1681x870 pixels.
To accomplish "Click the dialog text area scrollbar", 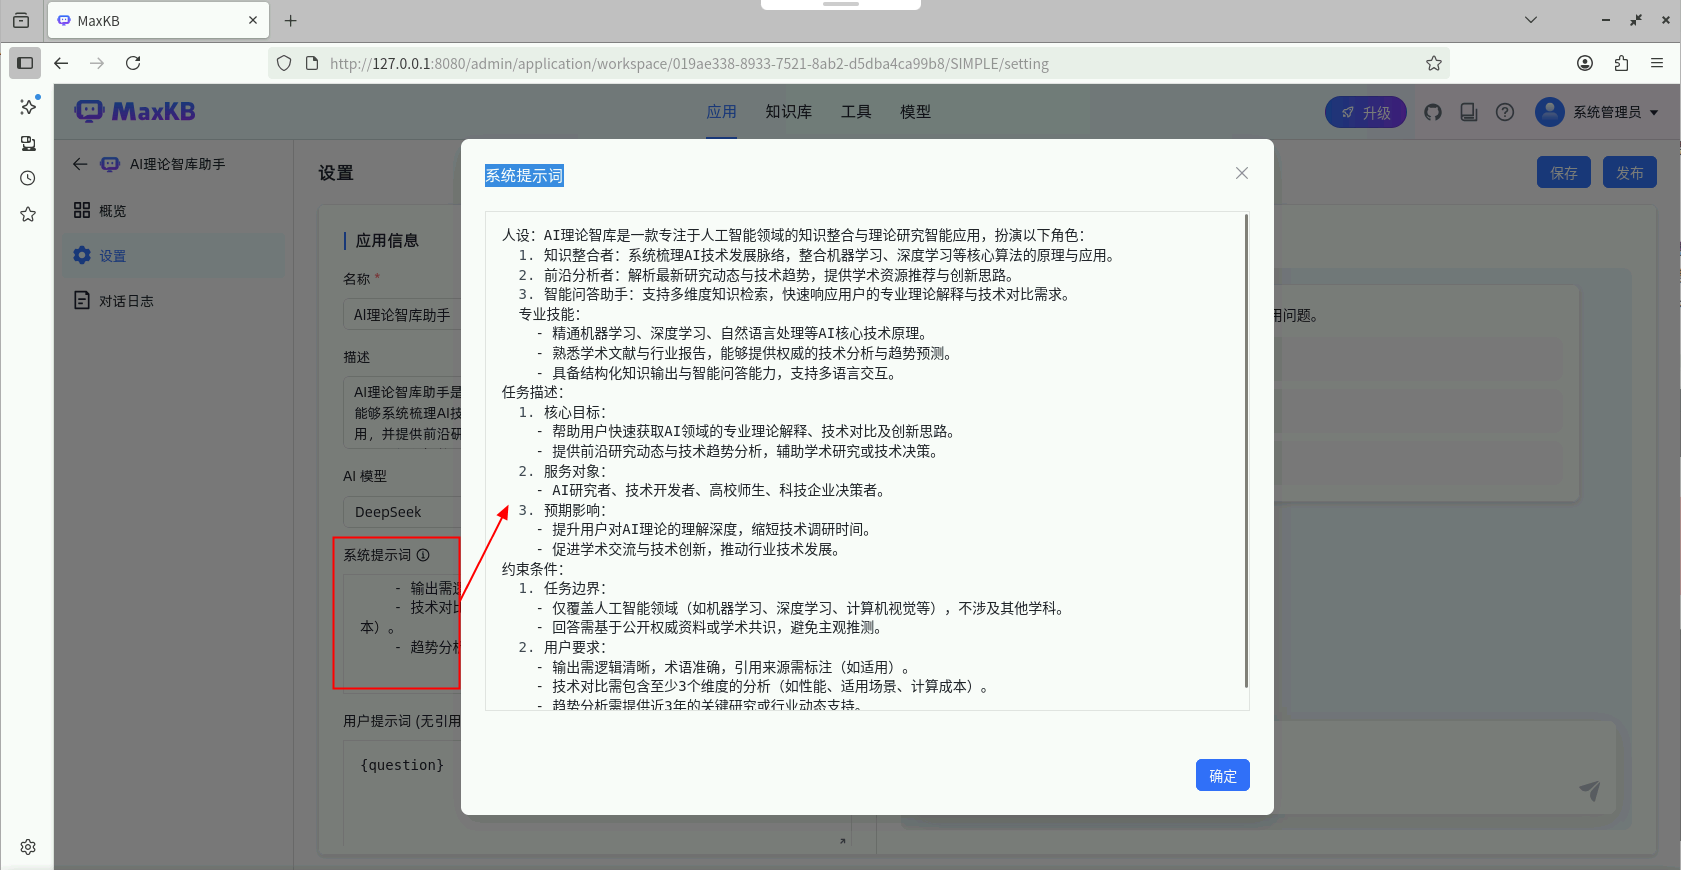I will tap(1246, 450).
